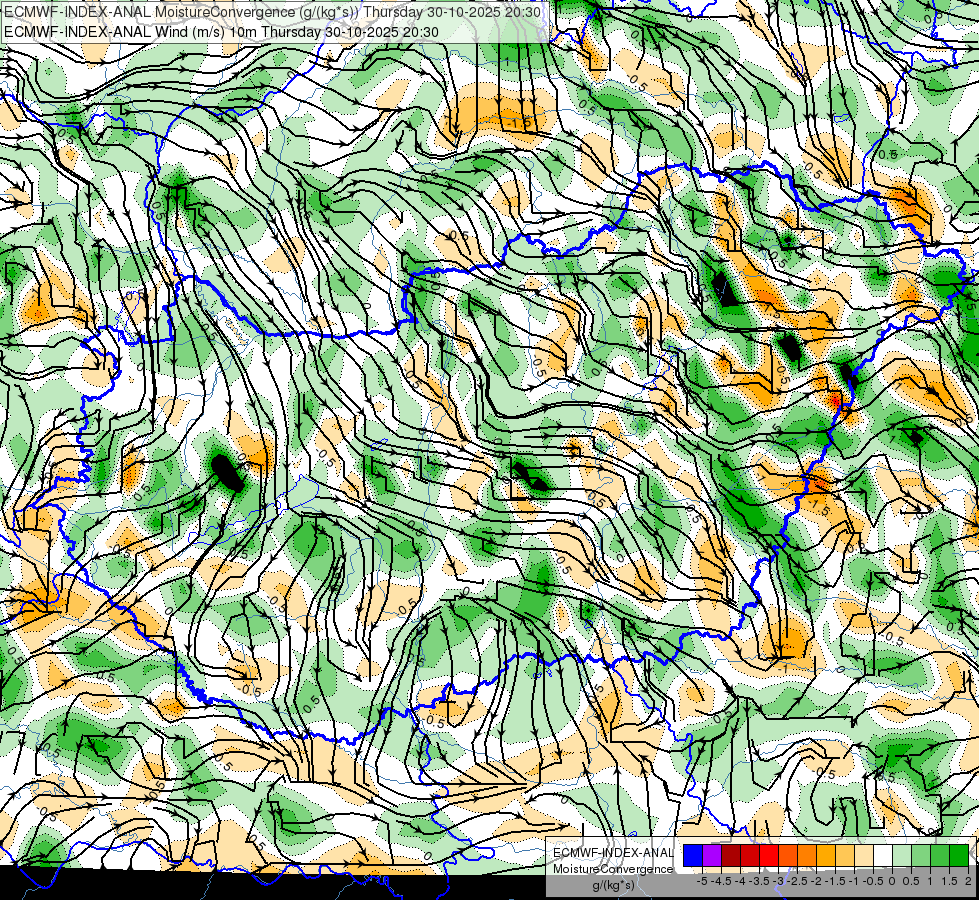This screenshot has width=979, height=900.
Task: Click the -1.5 tick label on the legend scale
Action: click(835, 881)
